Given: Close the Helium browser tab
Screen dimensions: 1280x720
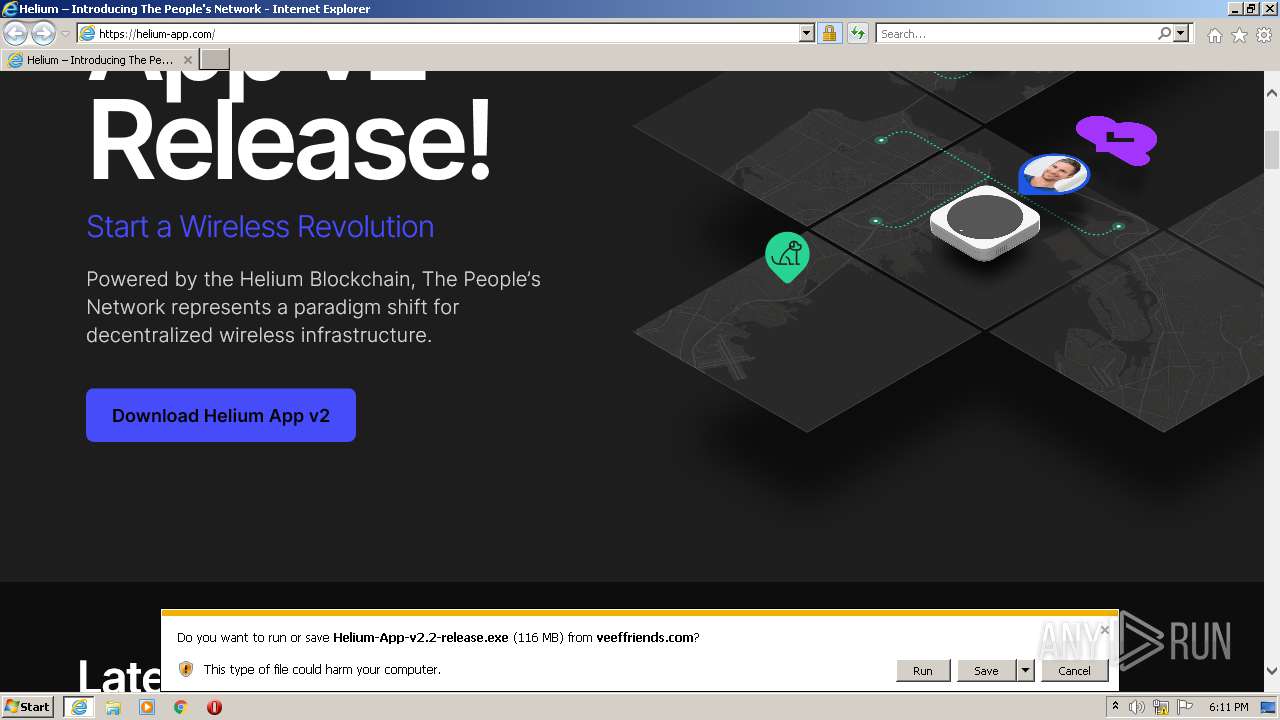Looking at the screenshot, I should (188, 60).
